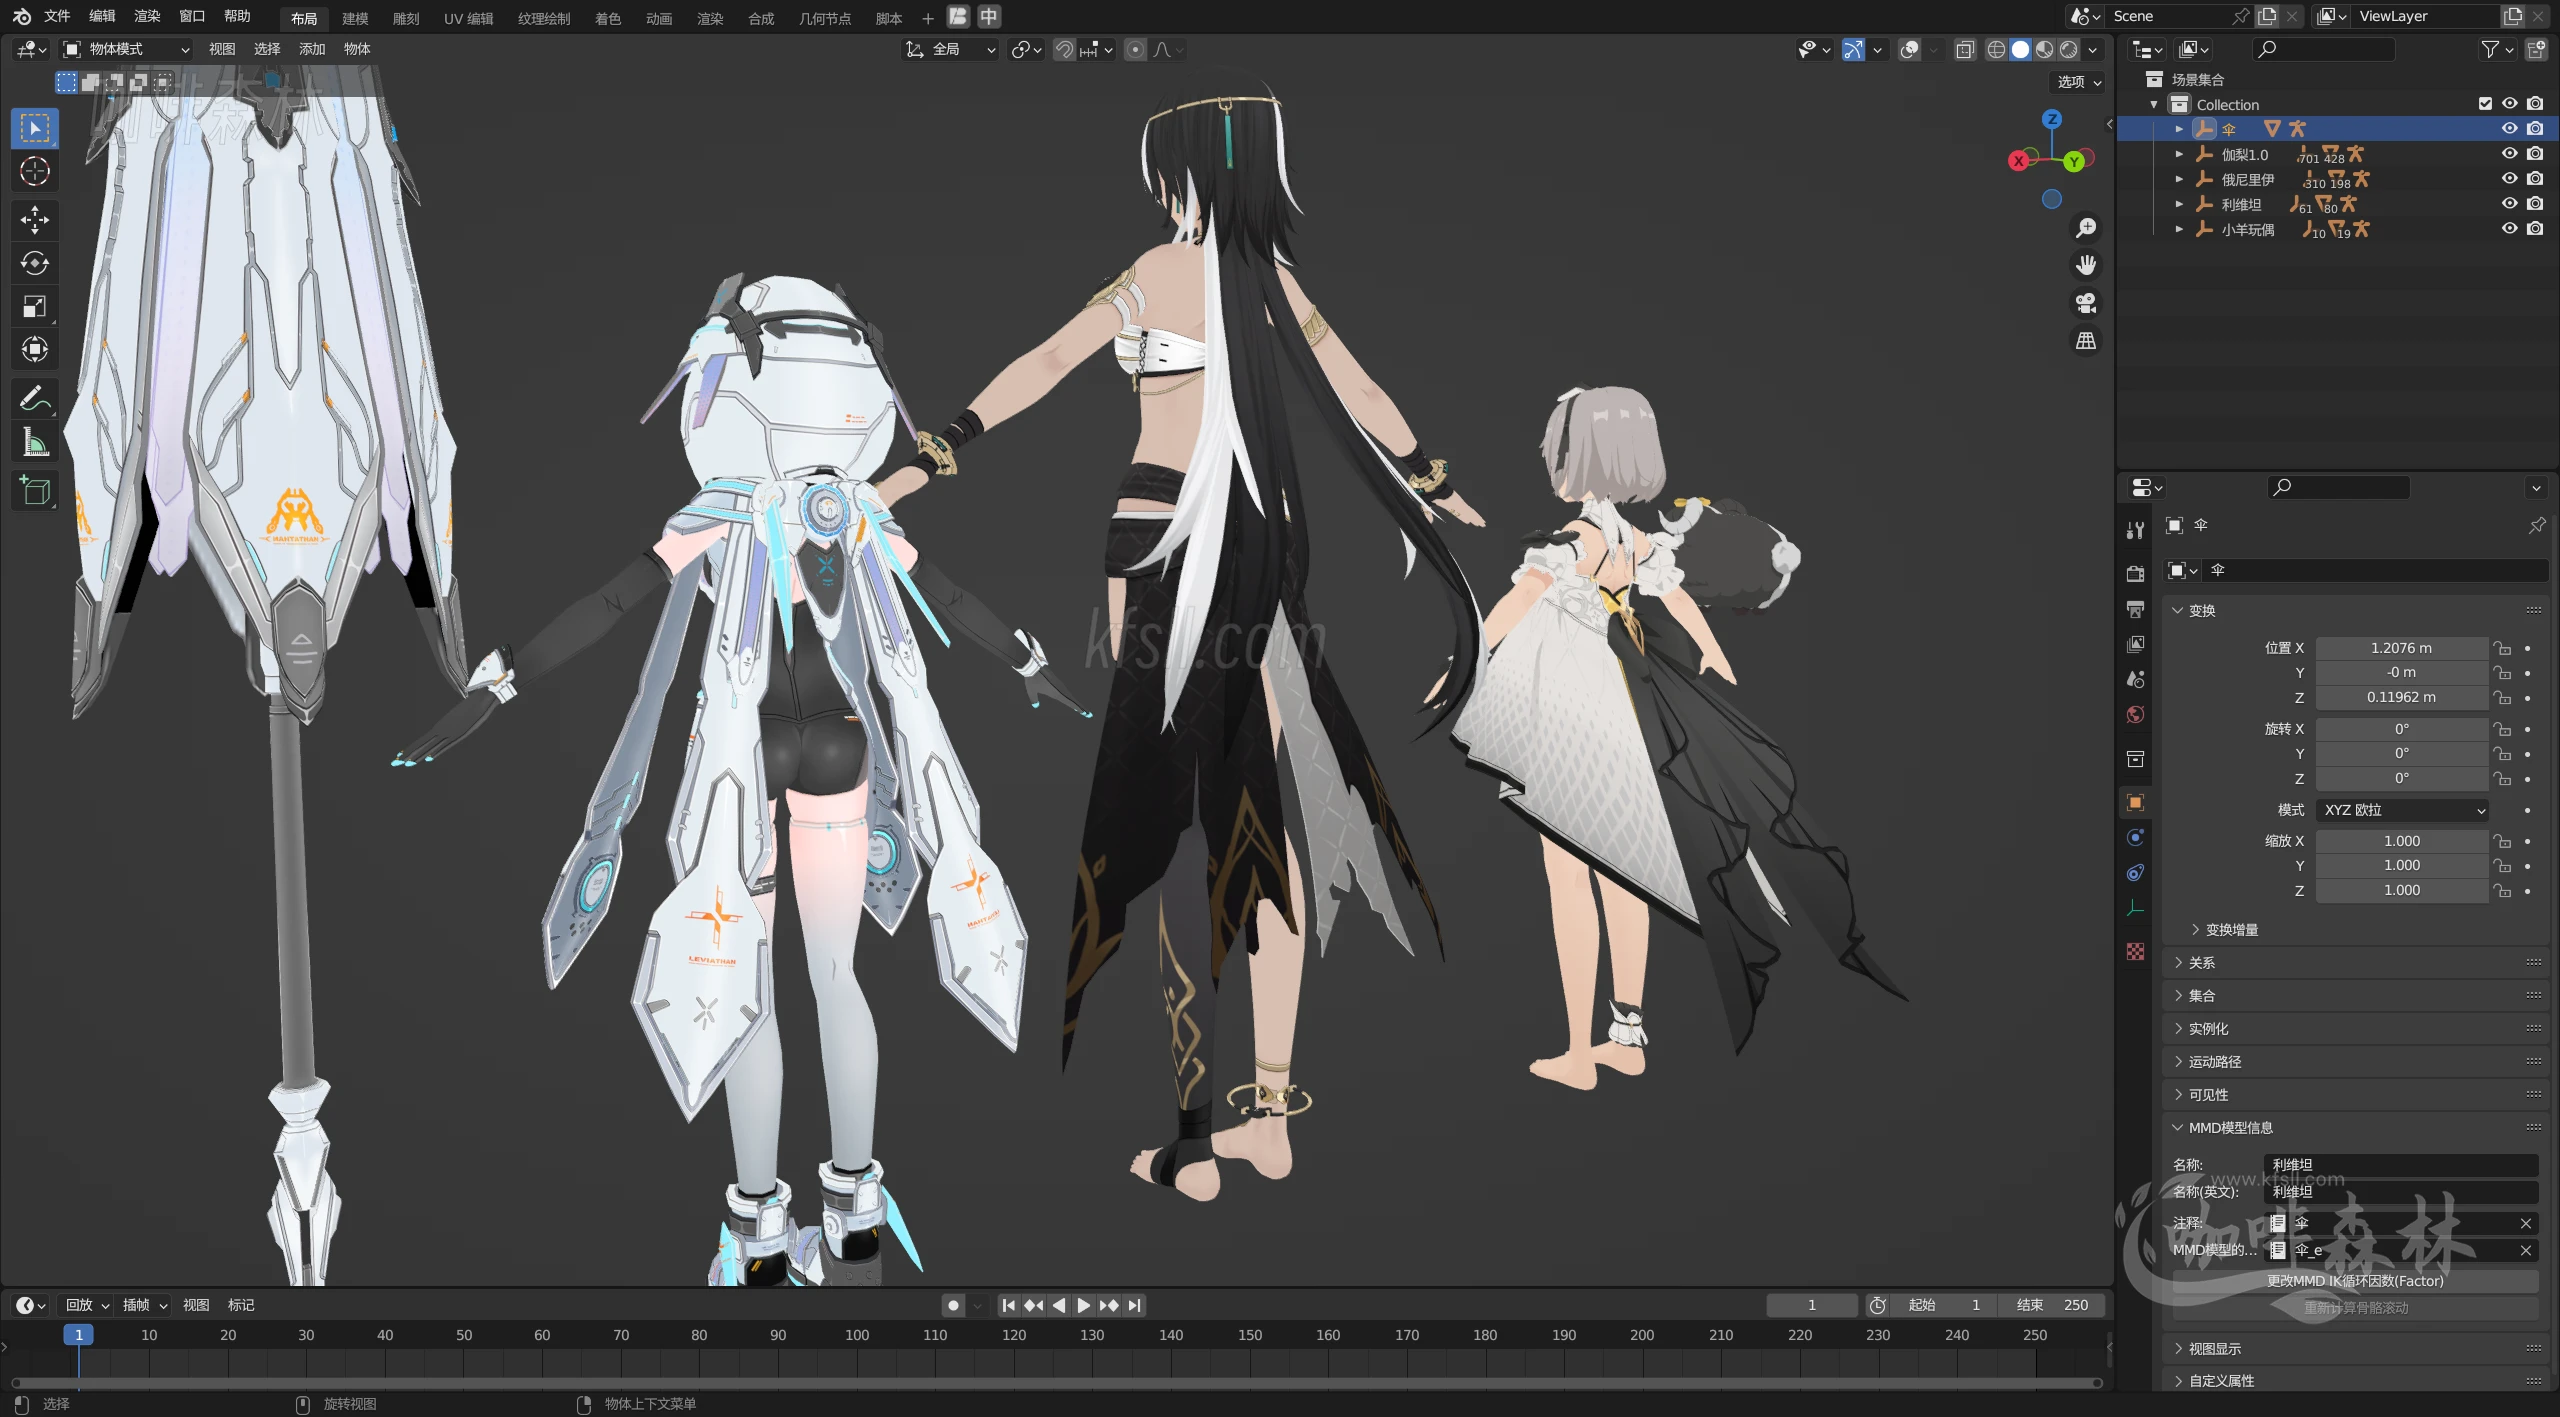Lock location X value
The width and height of the screenshot is (2560, 1417).
coord(2502,648)
